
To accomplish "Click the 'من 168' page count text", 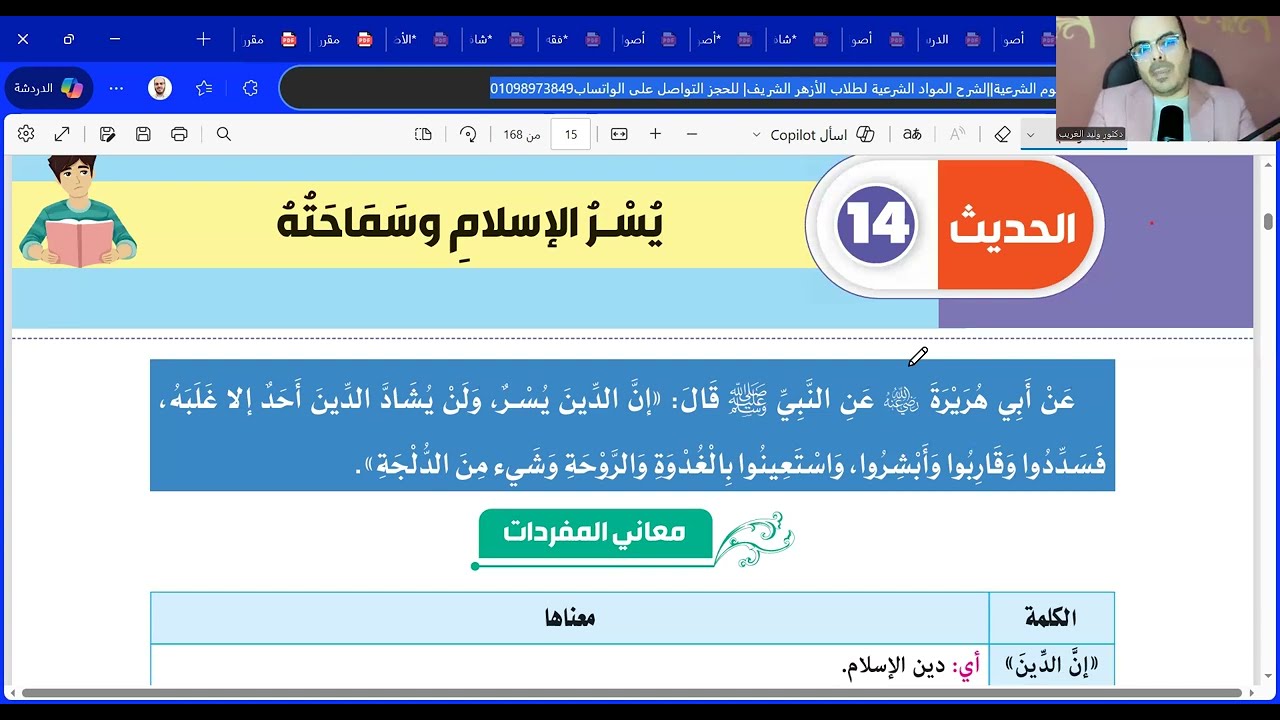I will tap(521, 134).
